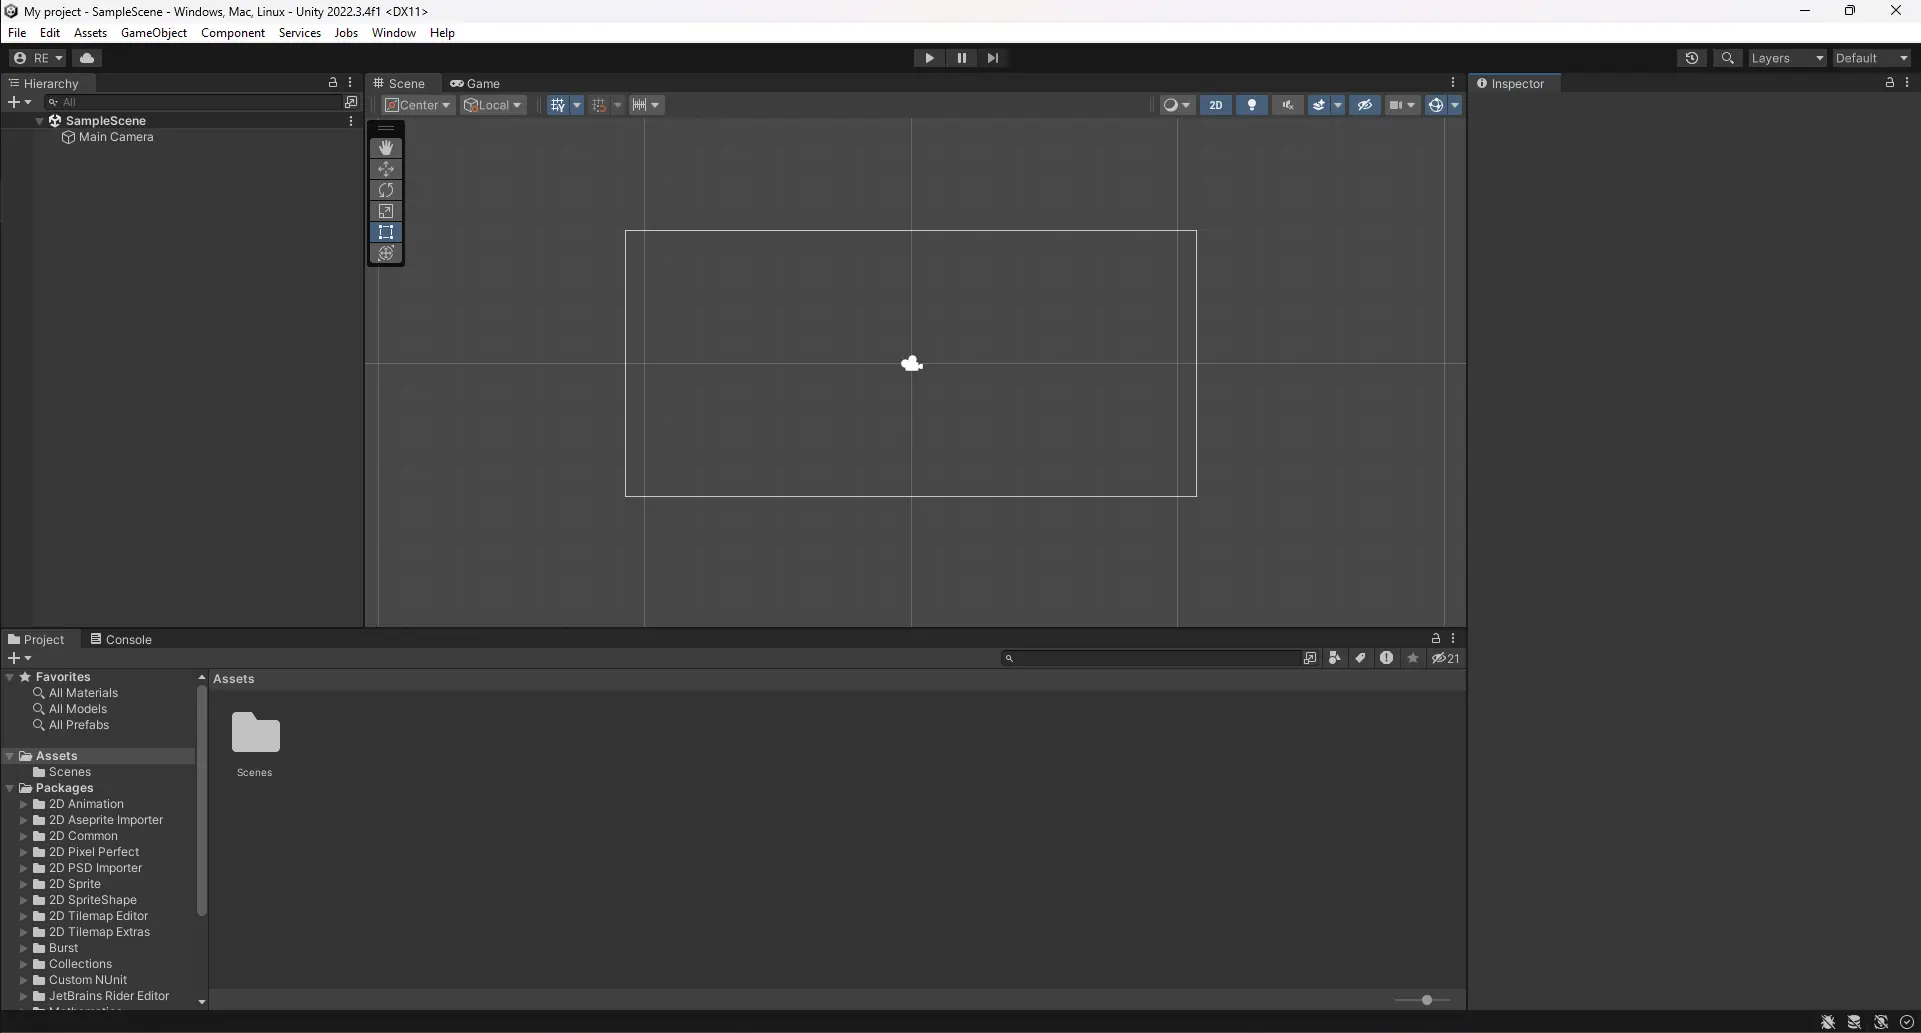Click the Project search input field
This screenshot has height=1033, width=1921.
point(1150,658)
